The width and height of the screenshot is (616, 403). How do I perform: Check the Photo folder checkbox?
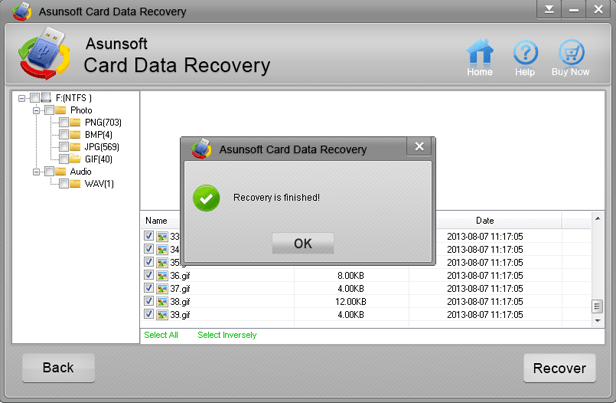coord(49,110)
